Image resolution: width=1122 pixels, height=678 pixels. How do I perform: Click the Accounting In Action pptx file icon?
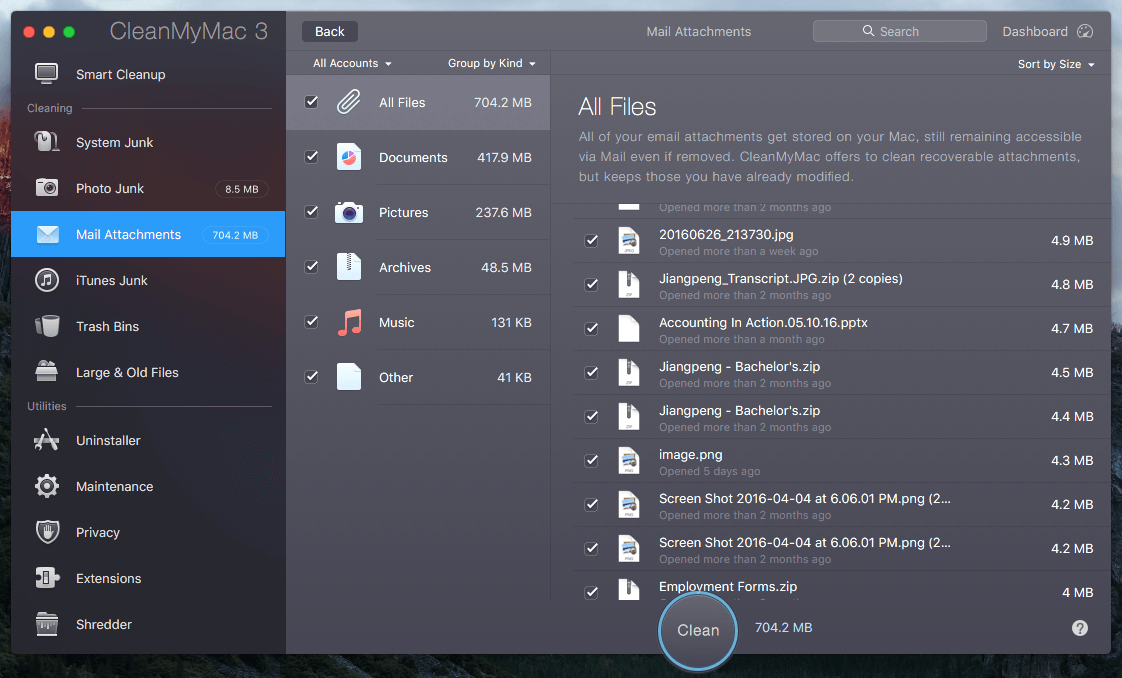[628, 329]
